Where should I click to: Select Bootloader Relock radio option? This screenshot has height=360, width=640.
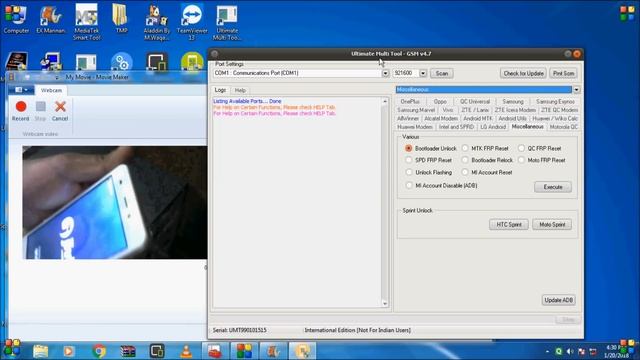pos(487,160)
